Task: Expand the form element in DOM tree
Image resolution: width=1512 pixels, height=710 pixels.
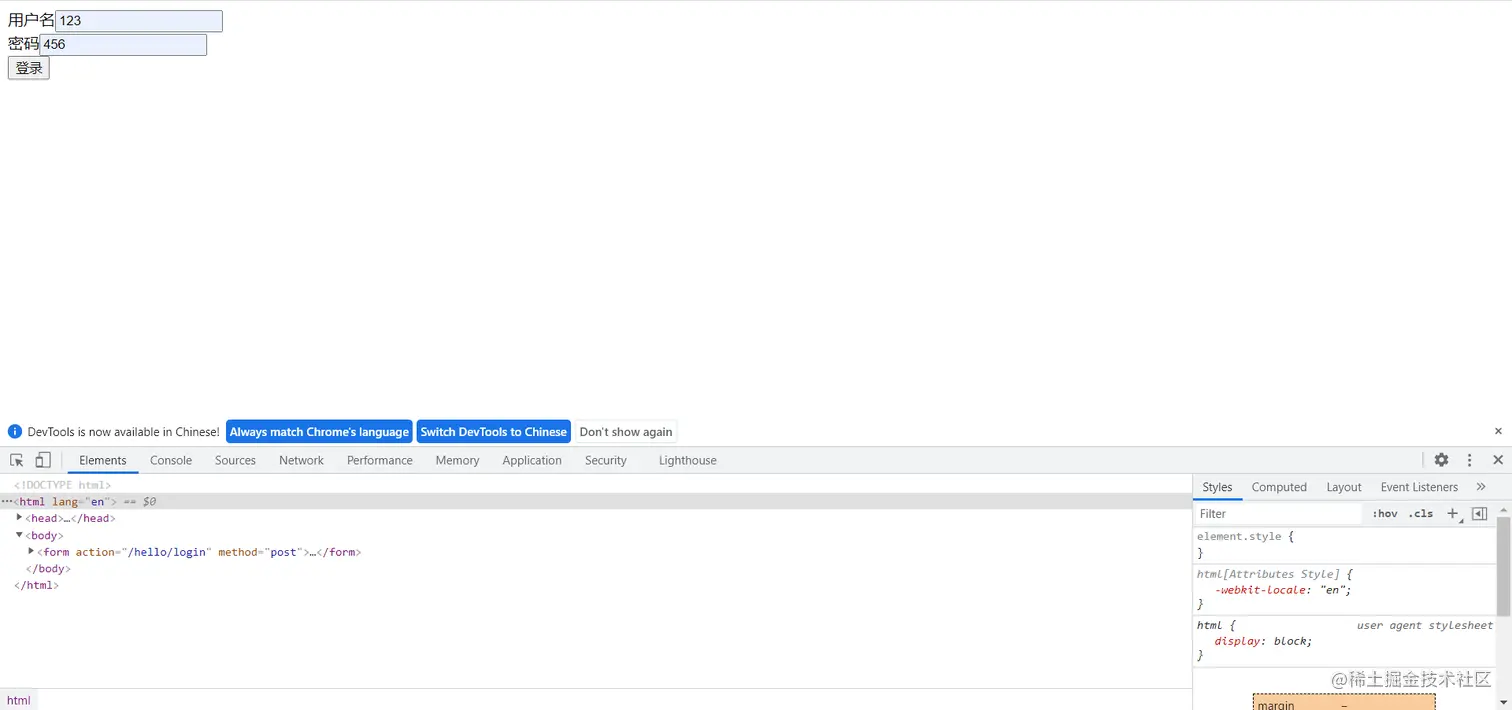Action: point(31,551)
